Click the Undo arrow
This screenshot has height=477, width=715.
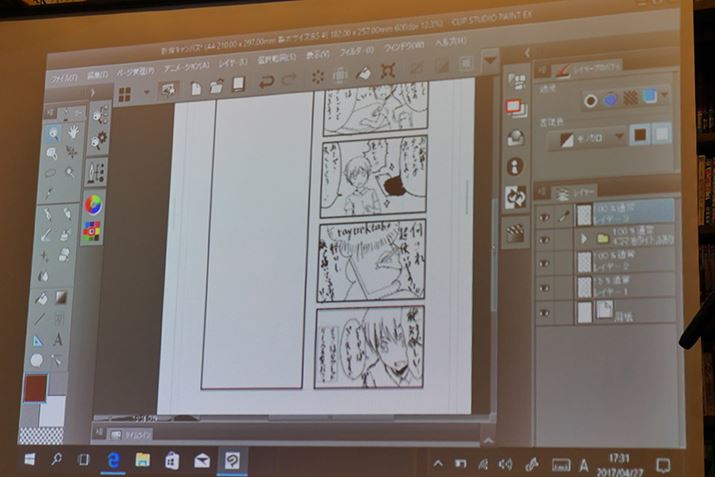click(266, 83)
